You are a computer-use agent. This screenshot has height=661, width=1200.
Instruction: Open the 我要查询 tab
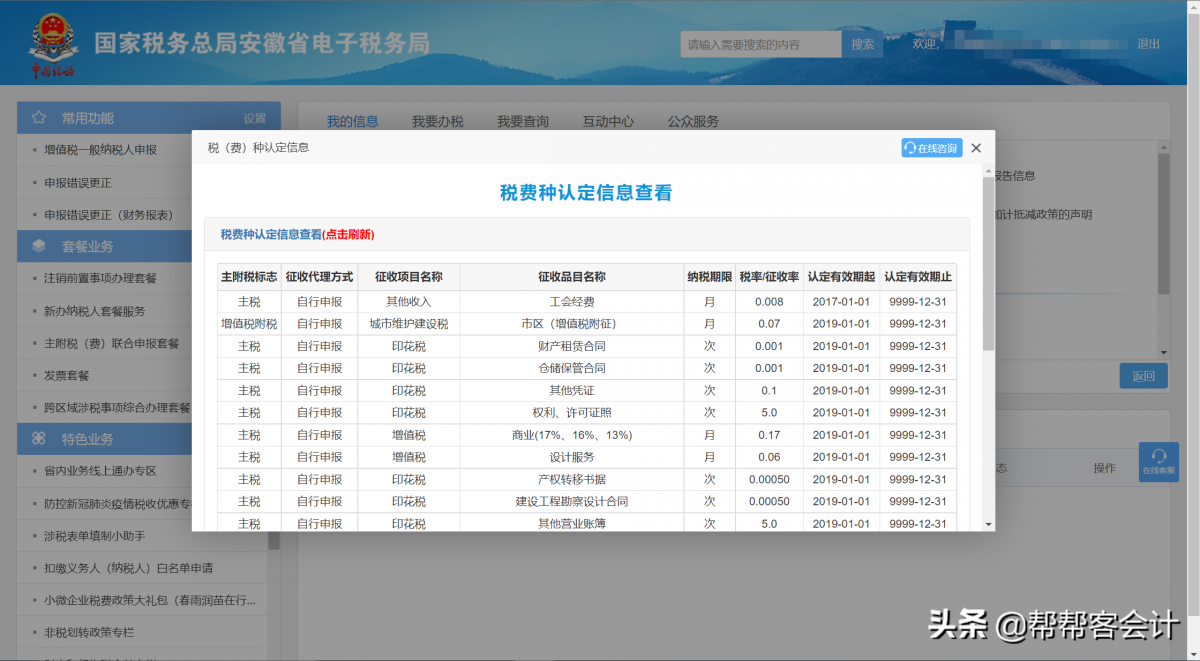click(x=522, y=122)
